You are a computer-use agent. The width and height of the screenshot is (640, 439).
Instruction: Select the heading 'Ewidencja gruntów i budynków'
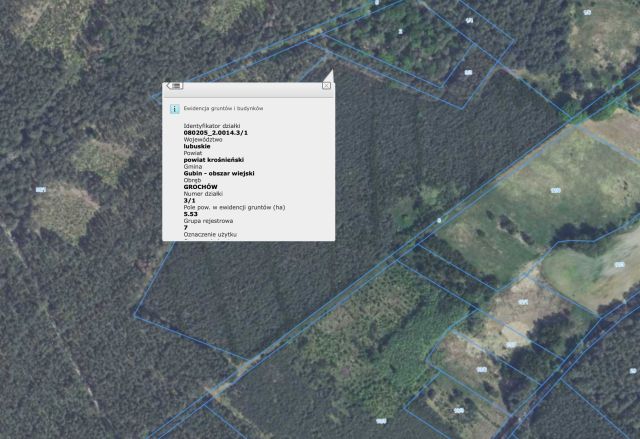click(x=223, y=109)
